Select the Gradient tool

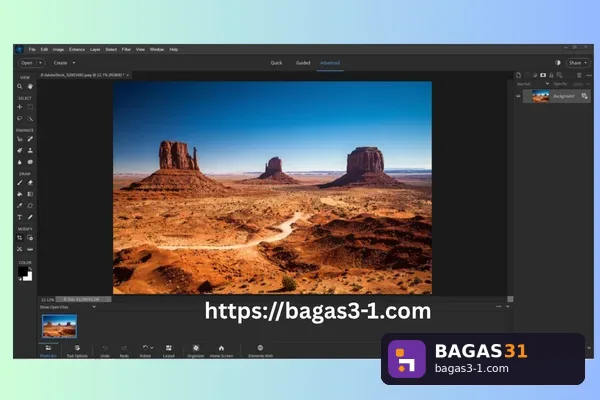pyautogui.click(x=30, y=194)
